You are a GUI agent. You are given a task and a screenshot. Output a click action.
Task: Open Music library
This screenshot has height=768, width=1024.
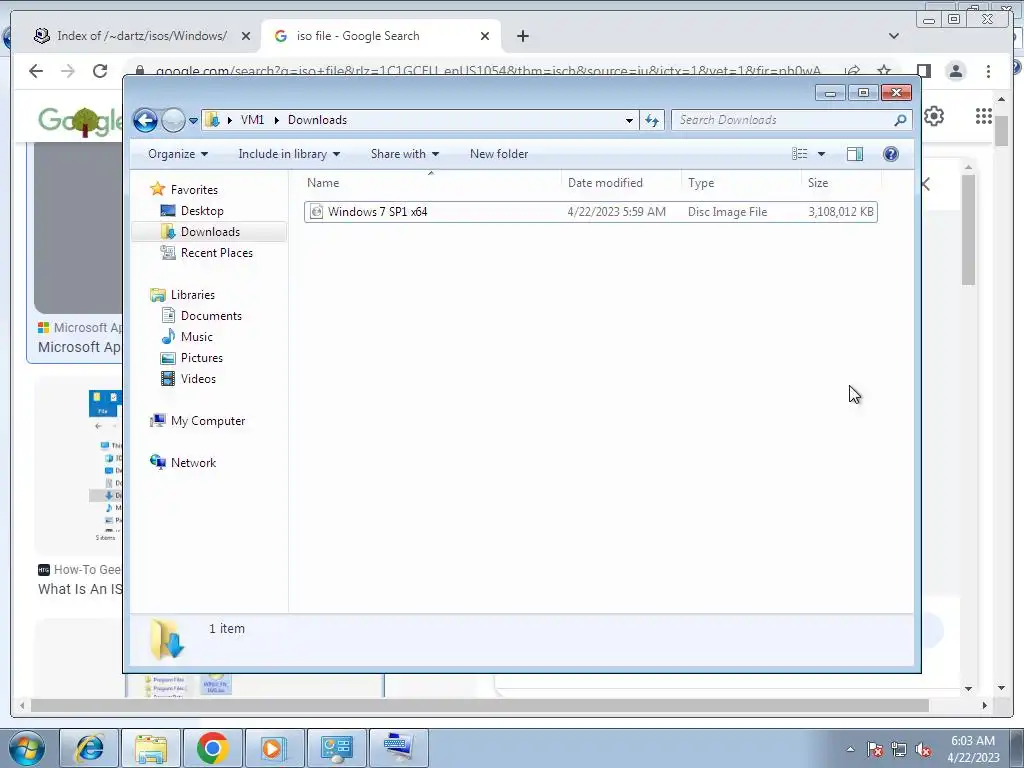pyautogui.click(x=197, y=337)
